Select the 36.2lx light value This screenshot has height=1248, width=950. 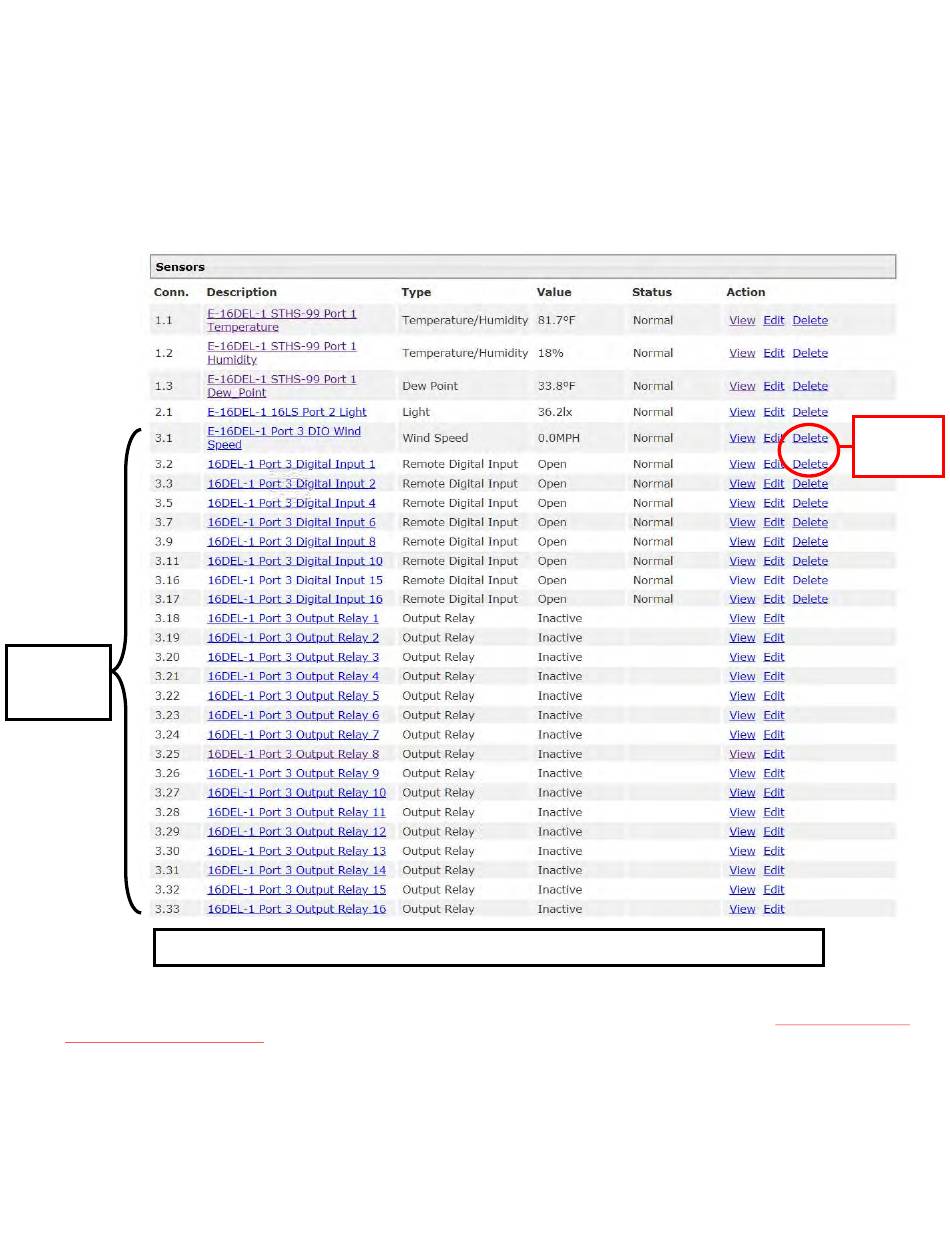pos(555,412)
